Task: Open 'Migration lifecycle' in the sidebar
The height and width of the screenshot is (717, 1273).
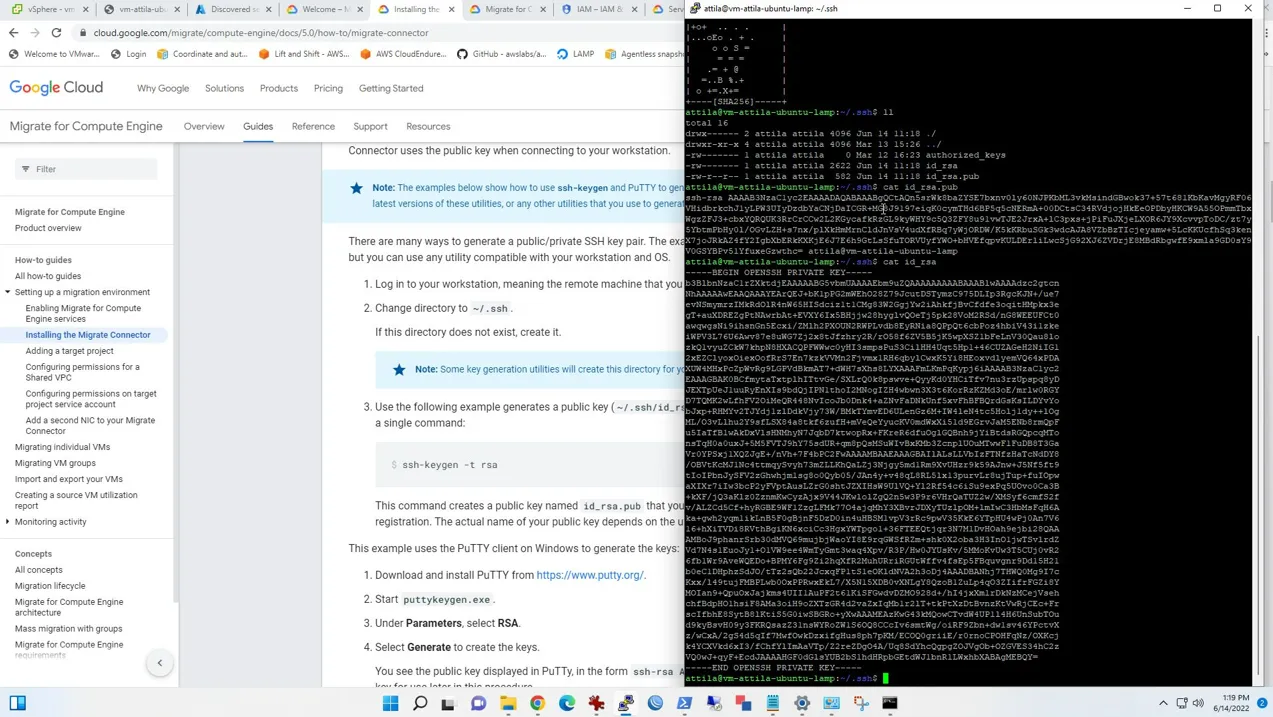Action: pos(50,586)
